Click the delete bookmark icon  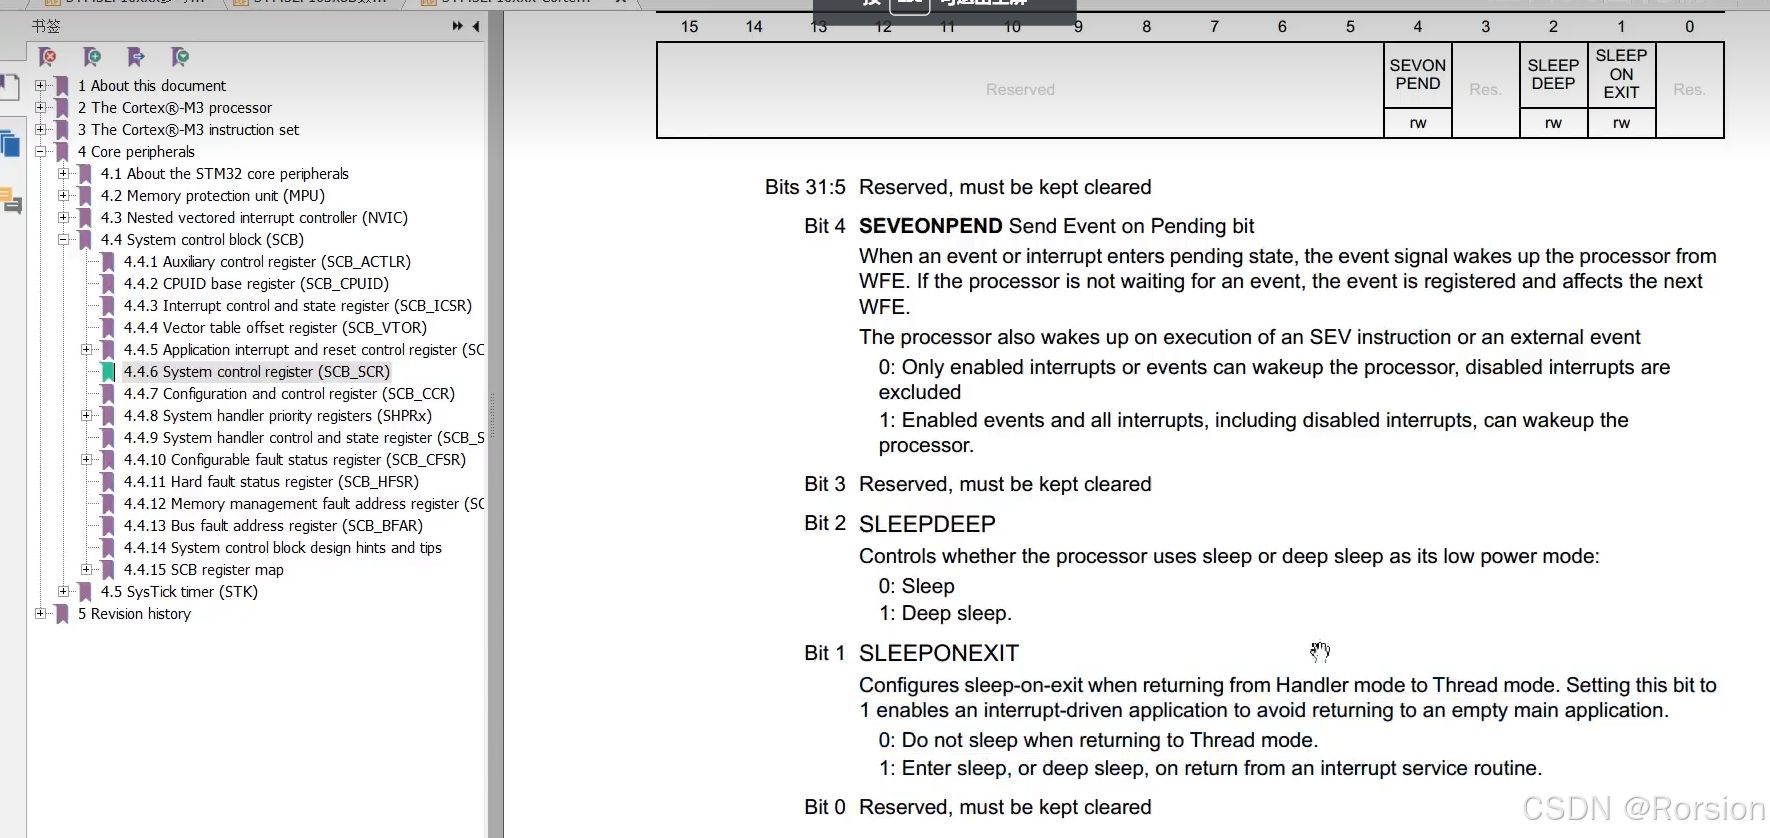tap(47, 57)
